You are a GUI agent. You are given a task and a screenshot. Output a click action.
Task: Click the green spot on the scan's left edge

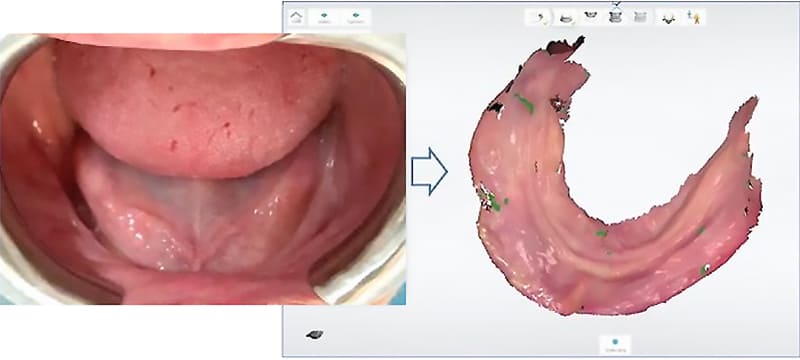[x=493, y=202]
